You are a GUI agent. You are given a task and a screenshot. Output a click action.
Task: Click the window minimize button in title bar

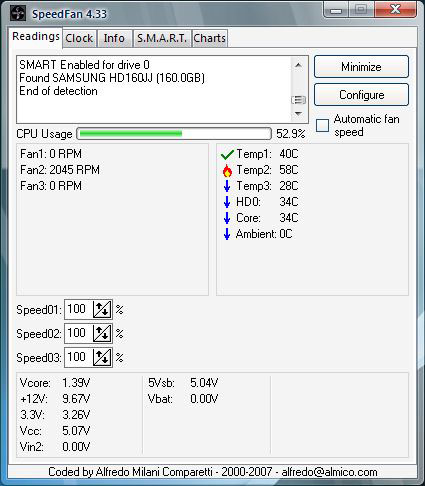click(x=336, y=10)
